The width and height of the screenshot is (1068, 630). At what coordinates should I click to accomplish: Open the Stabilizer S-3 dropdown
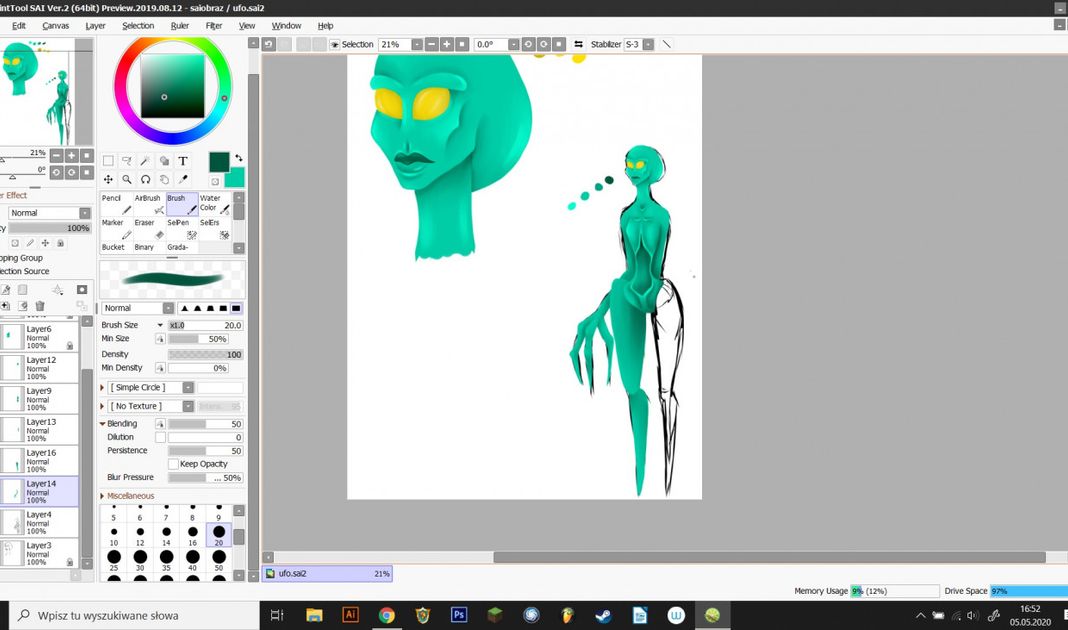648,45
